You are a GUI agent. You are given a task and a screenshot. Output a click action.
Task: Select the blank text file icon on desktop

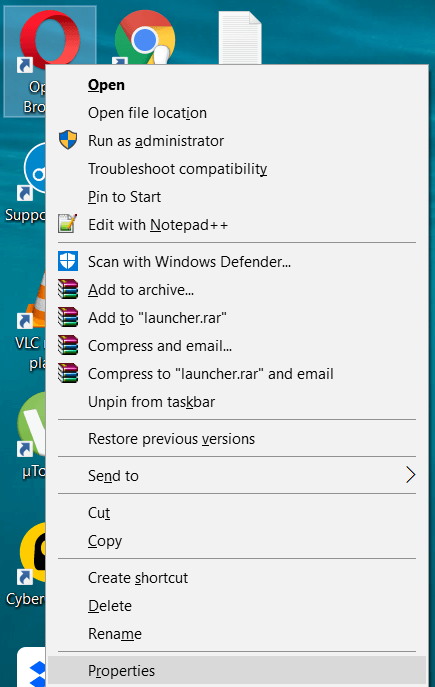240,38
